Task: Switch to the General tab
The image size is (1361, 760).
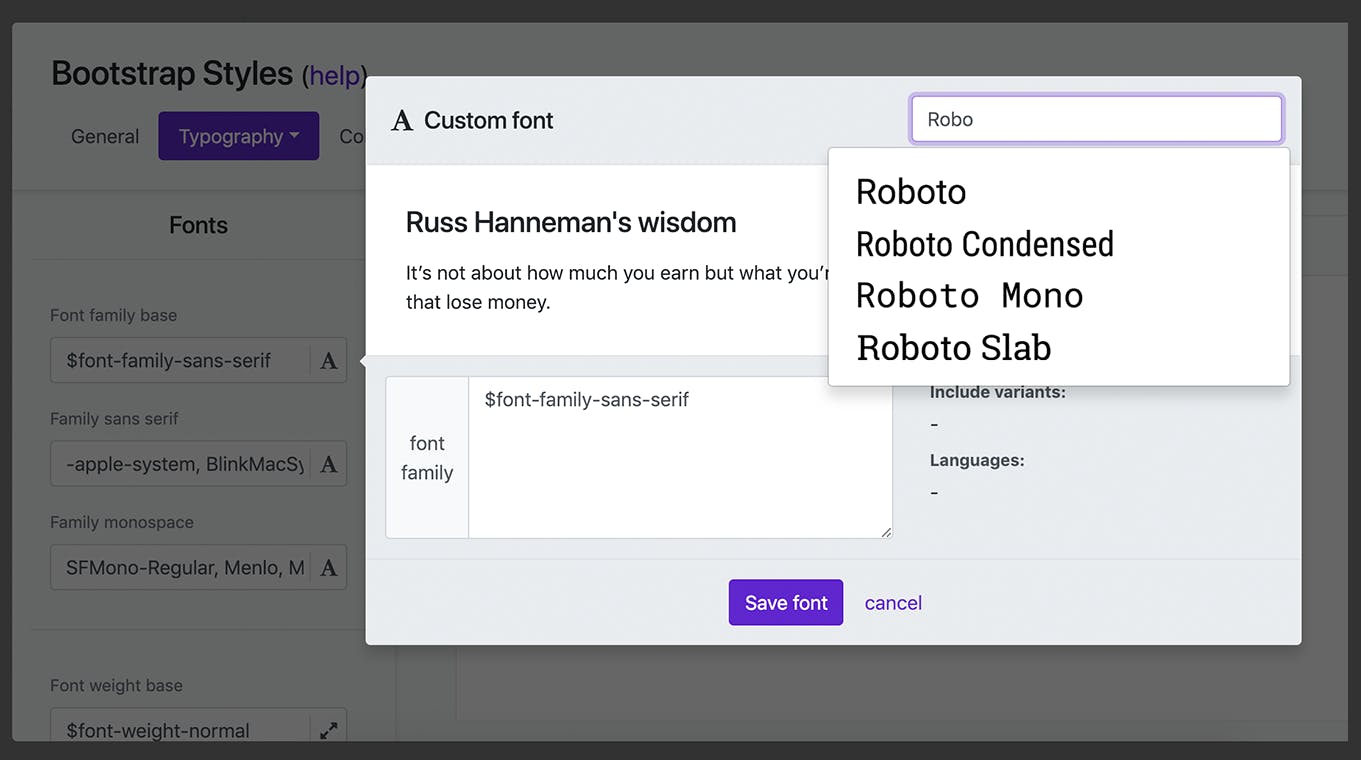Action: [105, 137]
